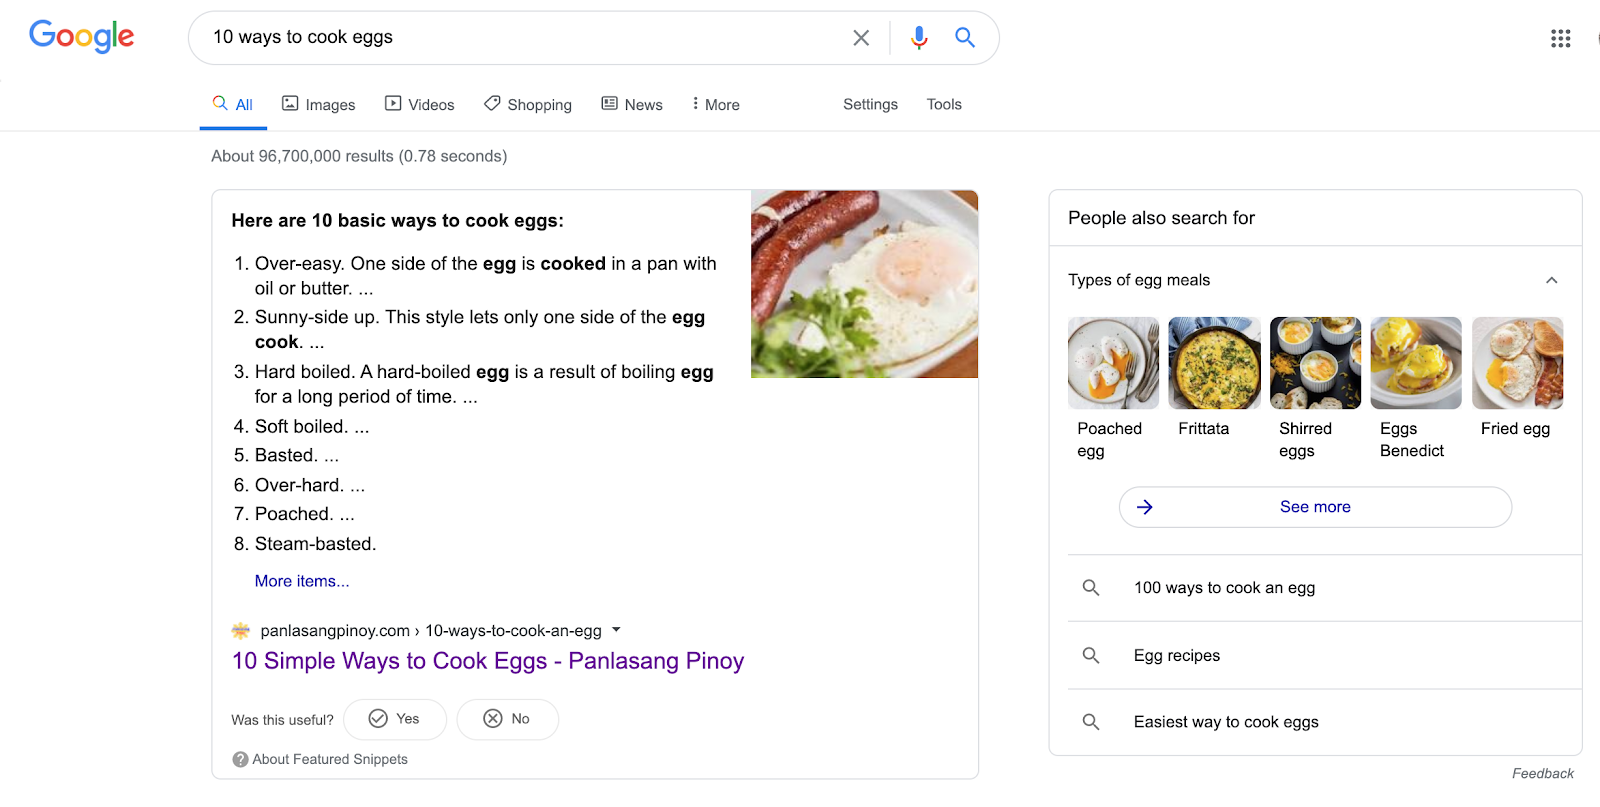Click 'Steam-basted.' item in snippet list

(315, 544)
